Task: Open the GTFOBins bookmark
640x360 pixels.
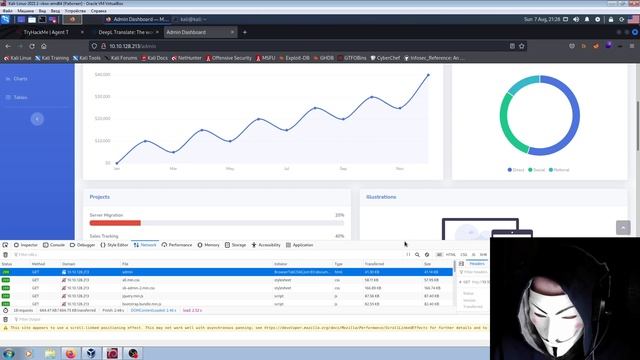Action: click(352, 58)
